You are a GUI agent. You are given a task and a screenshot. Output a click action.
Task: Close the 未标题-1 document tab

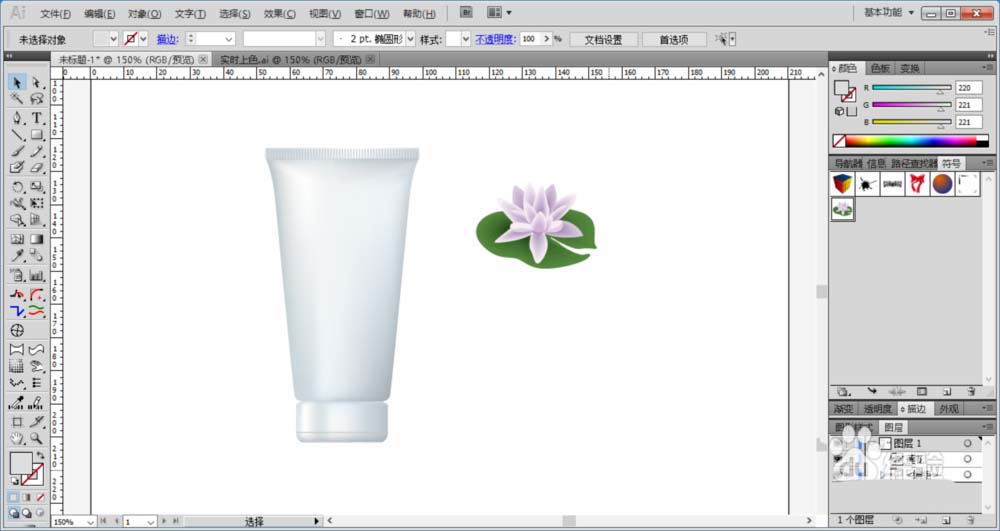pyautogui.click(x=203, y=59)
